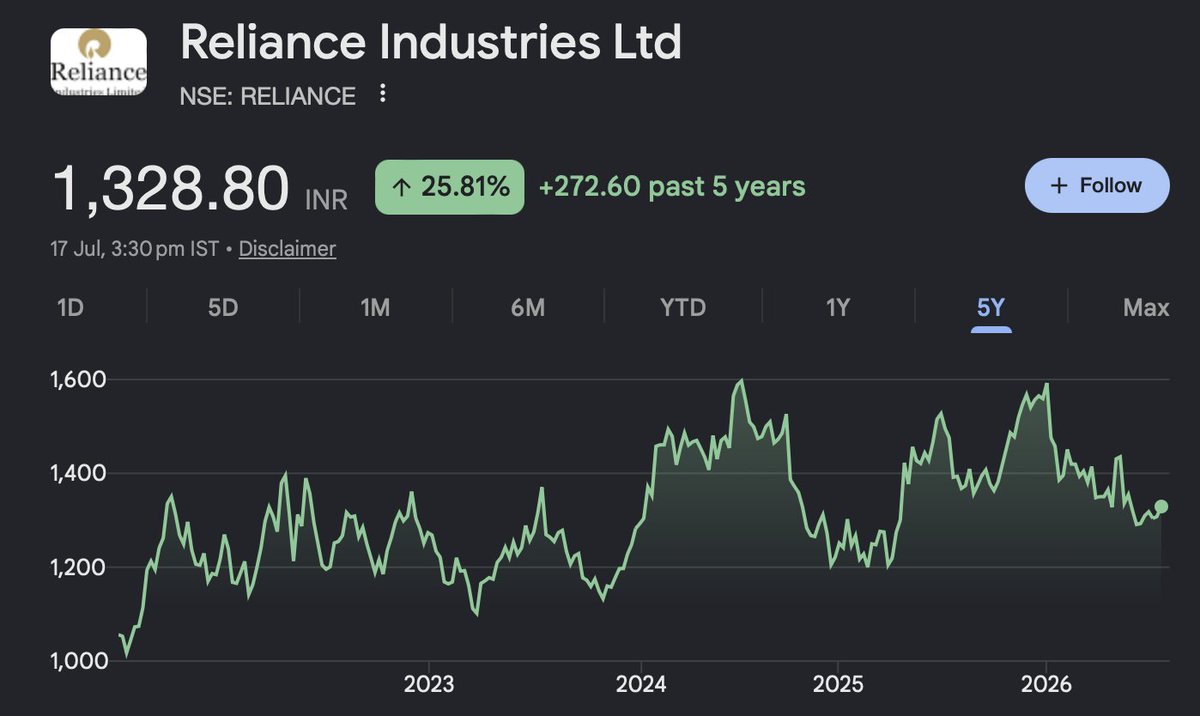Click the '+272.60 past 5 years' text
This screenshot has height=716, width=1200.
pos(672,186)
